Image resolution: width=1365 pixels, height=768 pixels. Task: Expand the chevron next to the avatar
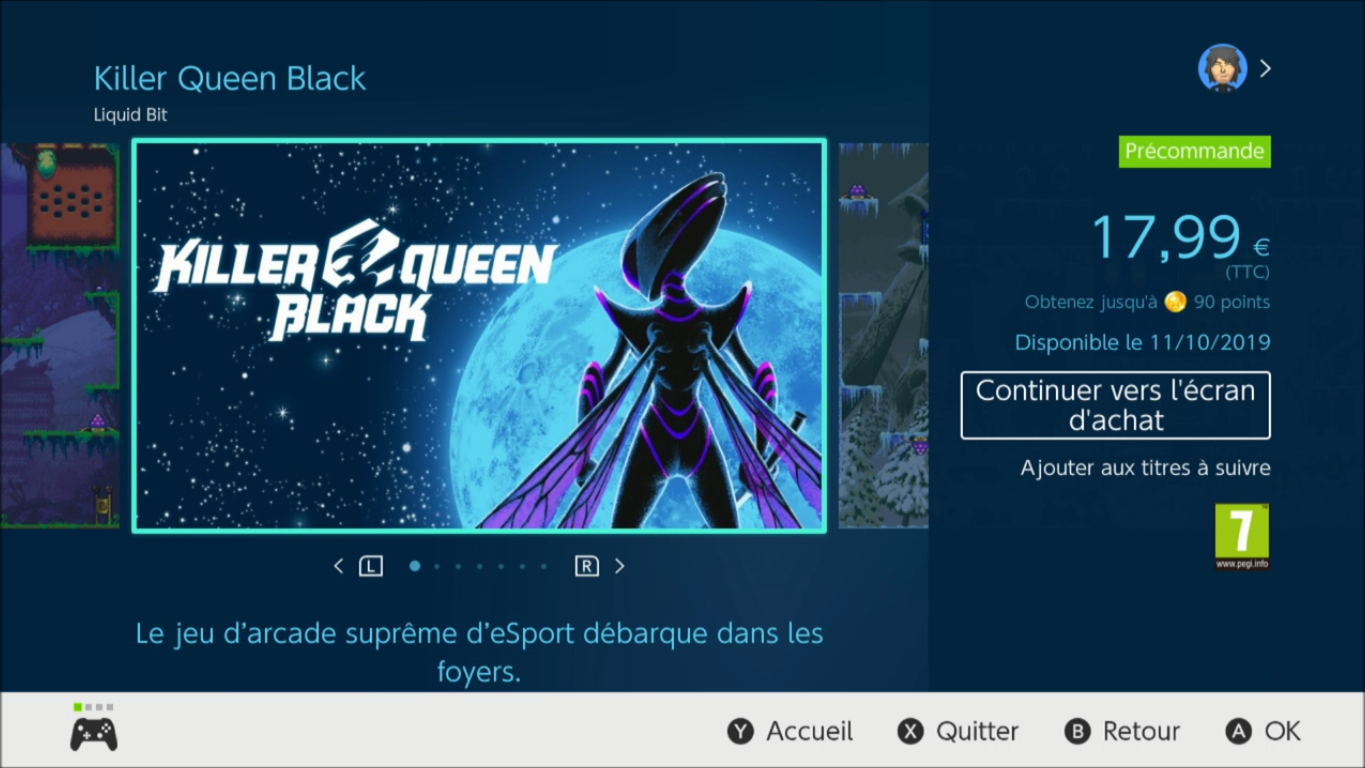[x=1265, y=68]
